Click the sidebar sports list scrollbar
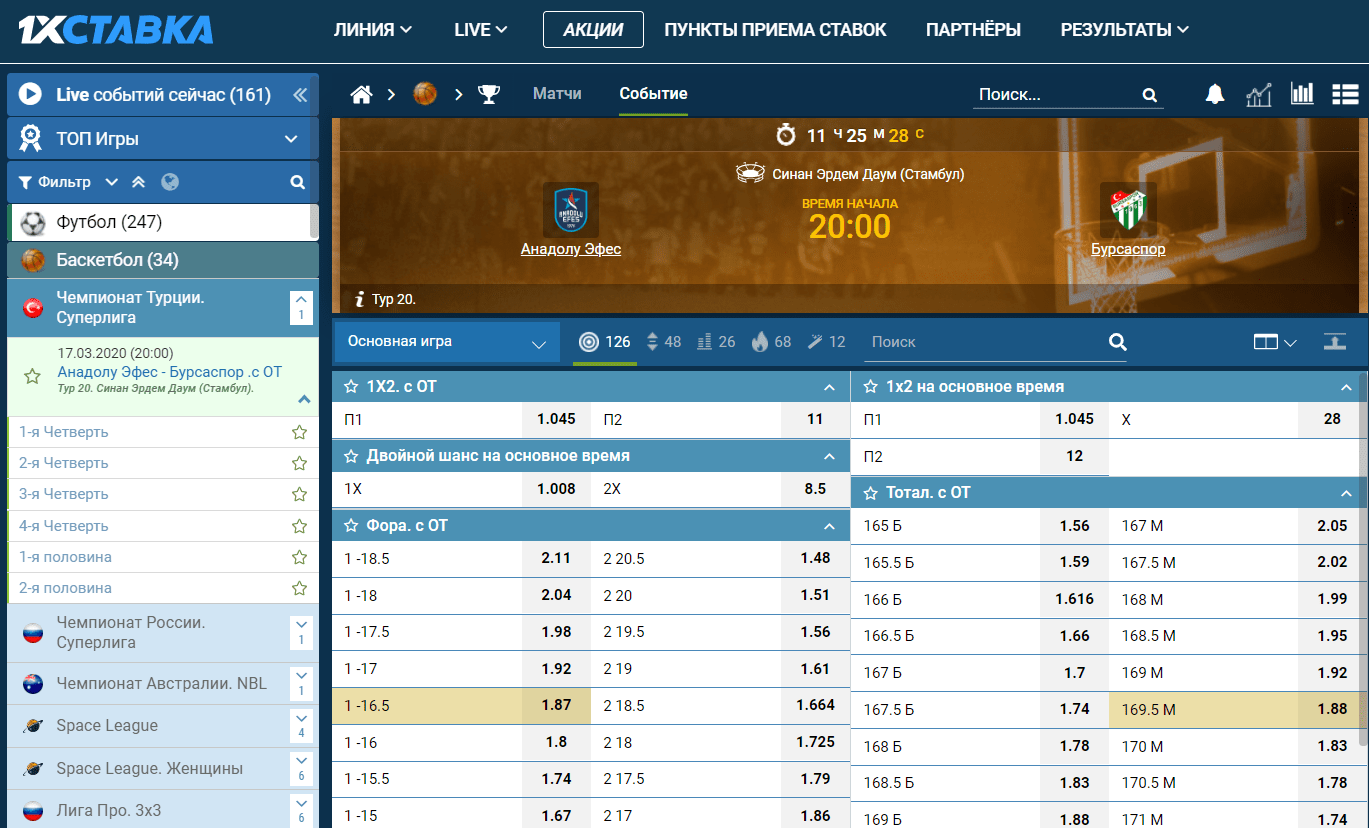Image resolution: width=1369 pixels, height=828 pixels. [x=314, y=221]
